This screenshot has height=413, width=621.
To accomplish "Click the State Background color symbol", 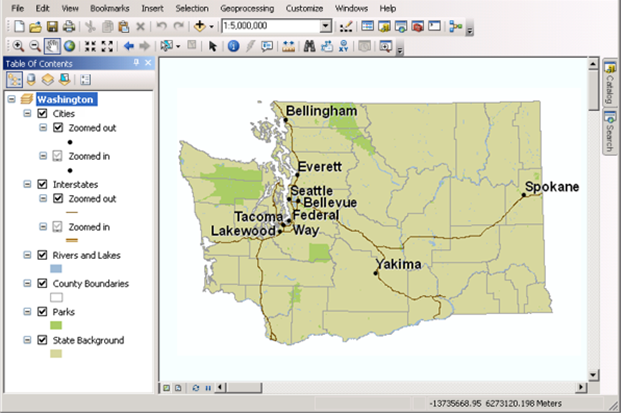I will [x=56, y=354].
